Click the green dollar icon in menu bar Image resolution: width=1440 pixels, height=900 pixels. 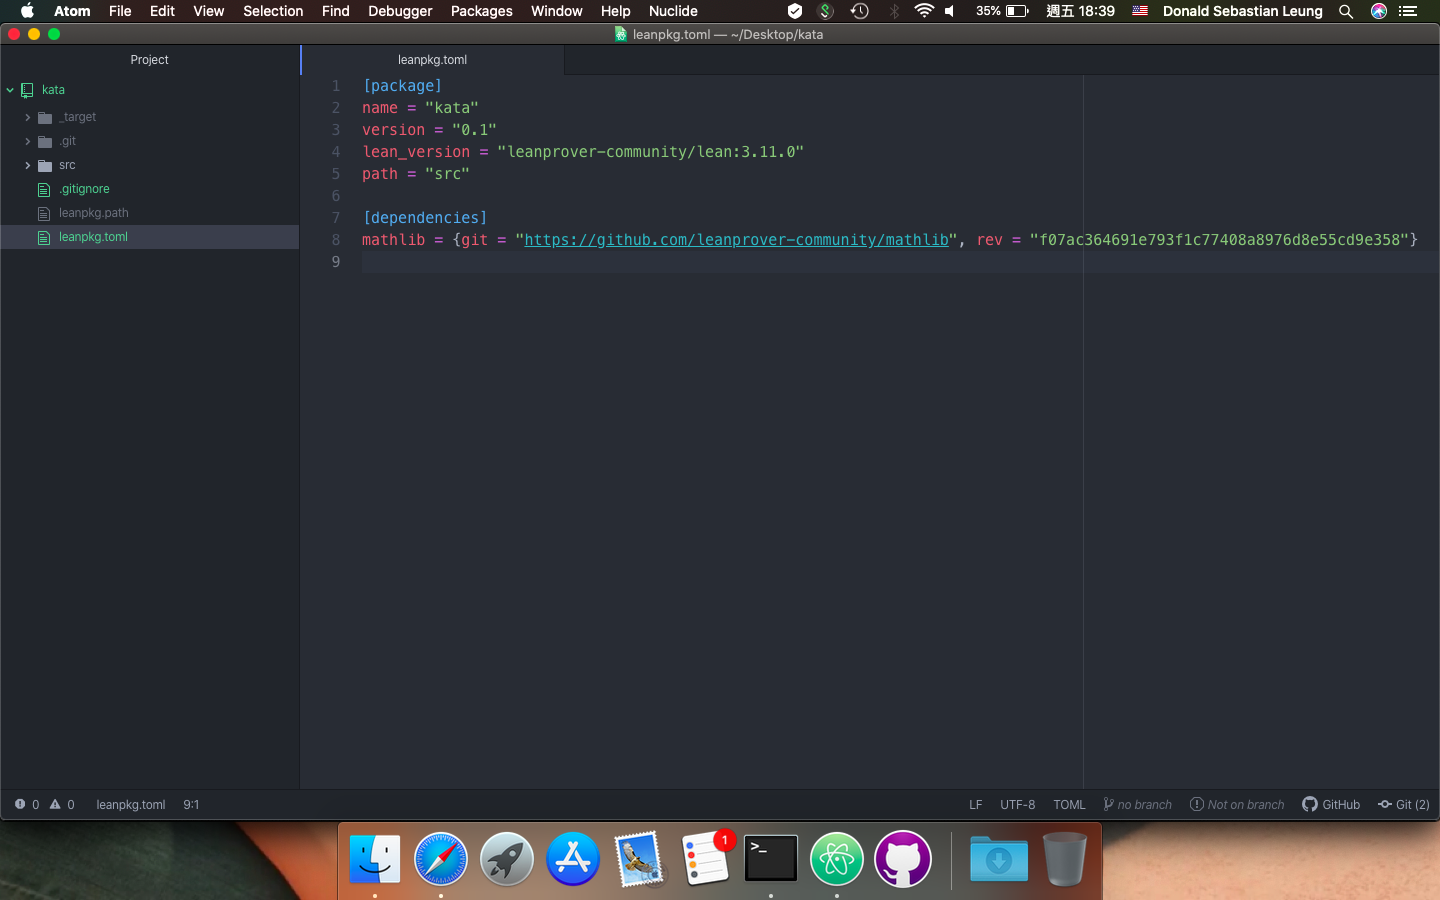click(x=826, y=11)
